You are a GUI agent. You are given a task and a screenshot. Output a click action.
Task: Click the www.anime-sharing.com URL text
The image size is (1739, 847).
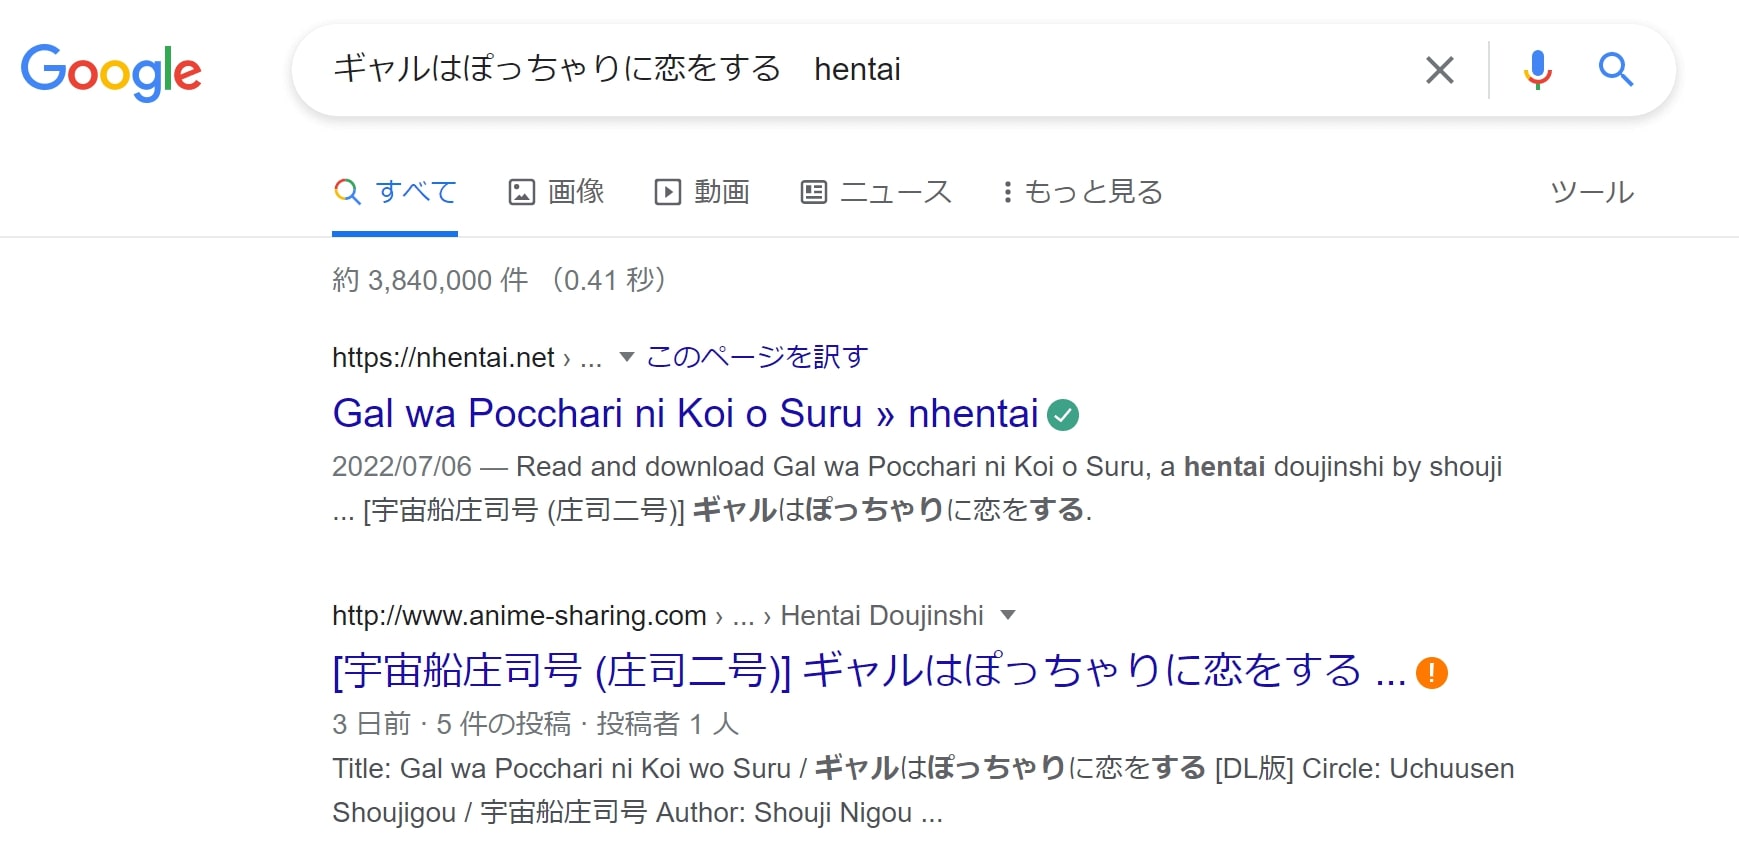(519, 615)
